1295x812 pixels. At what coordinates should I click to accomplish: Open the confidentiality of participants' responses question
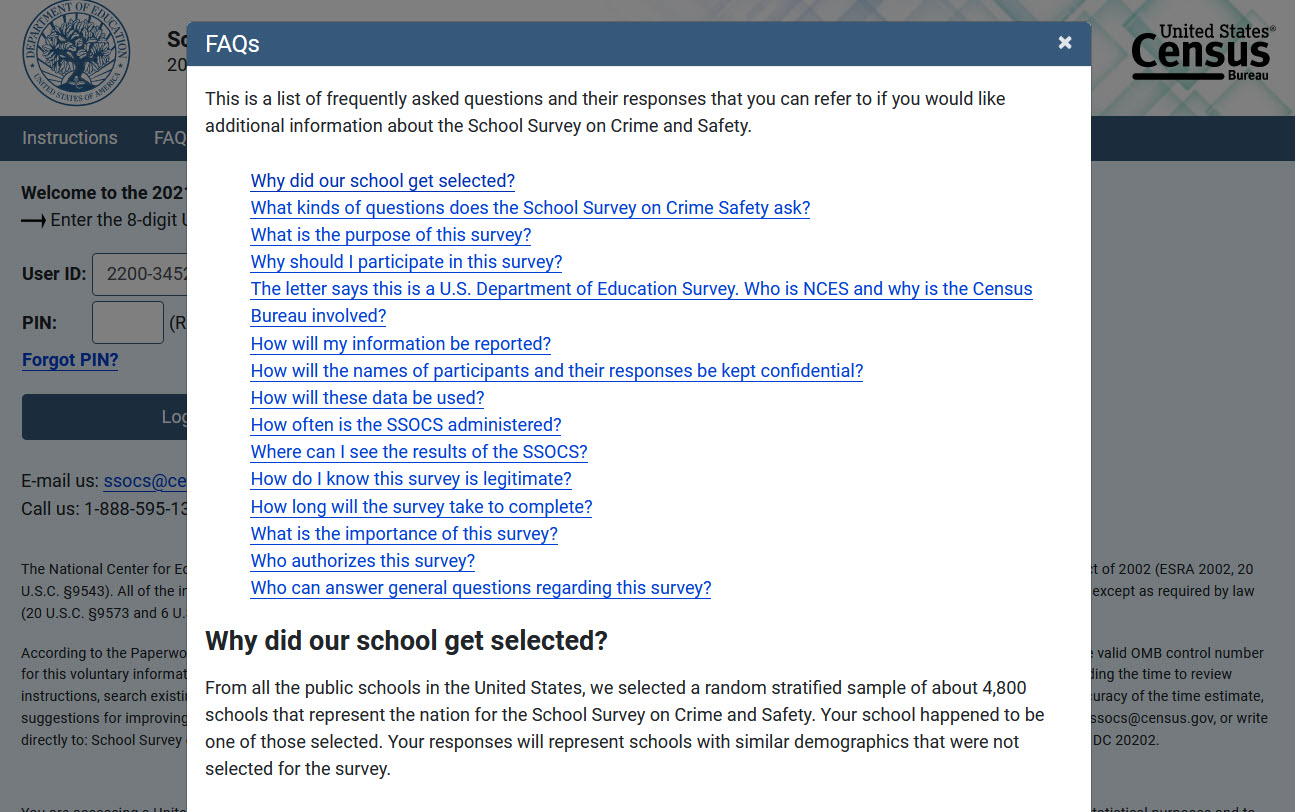coord(556,371)
